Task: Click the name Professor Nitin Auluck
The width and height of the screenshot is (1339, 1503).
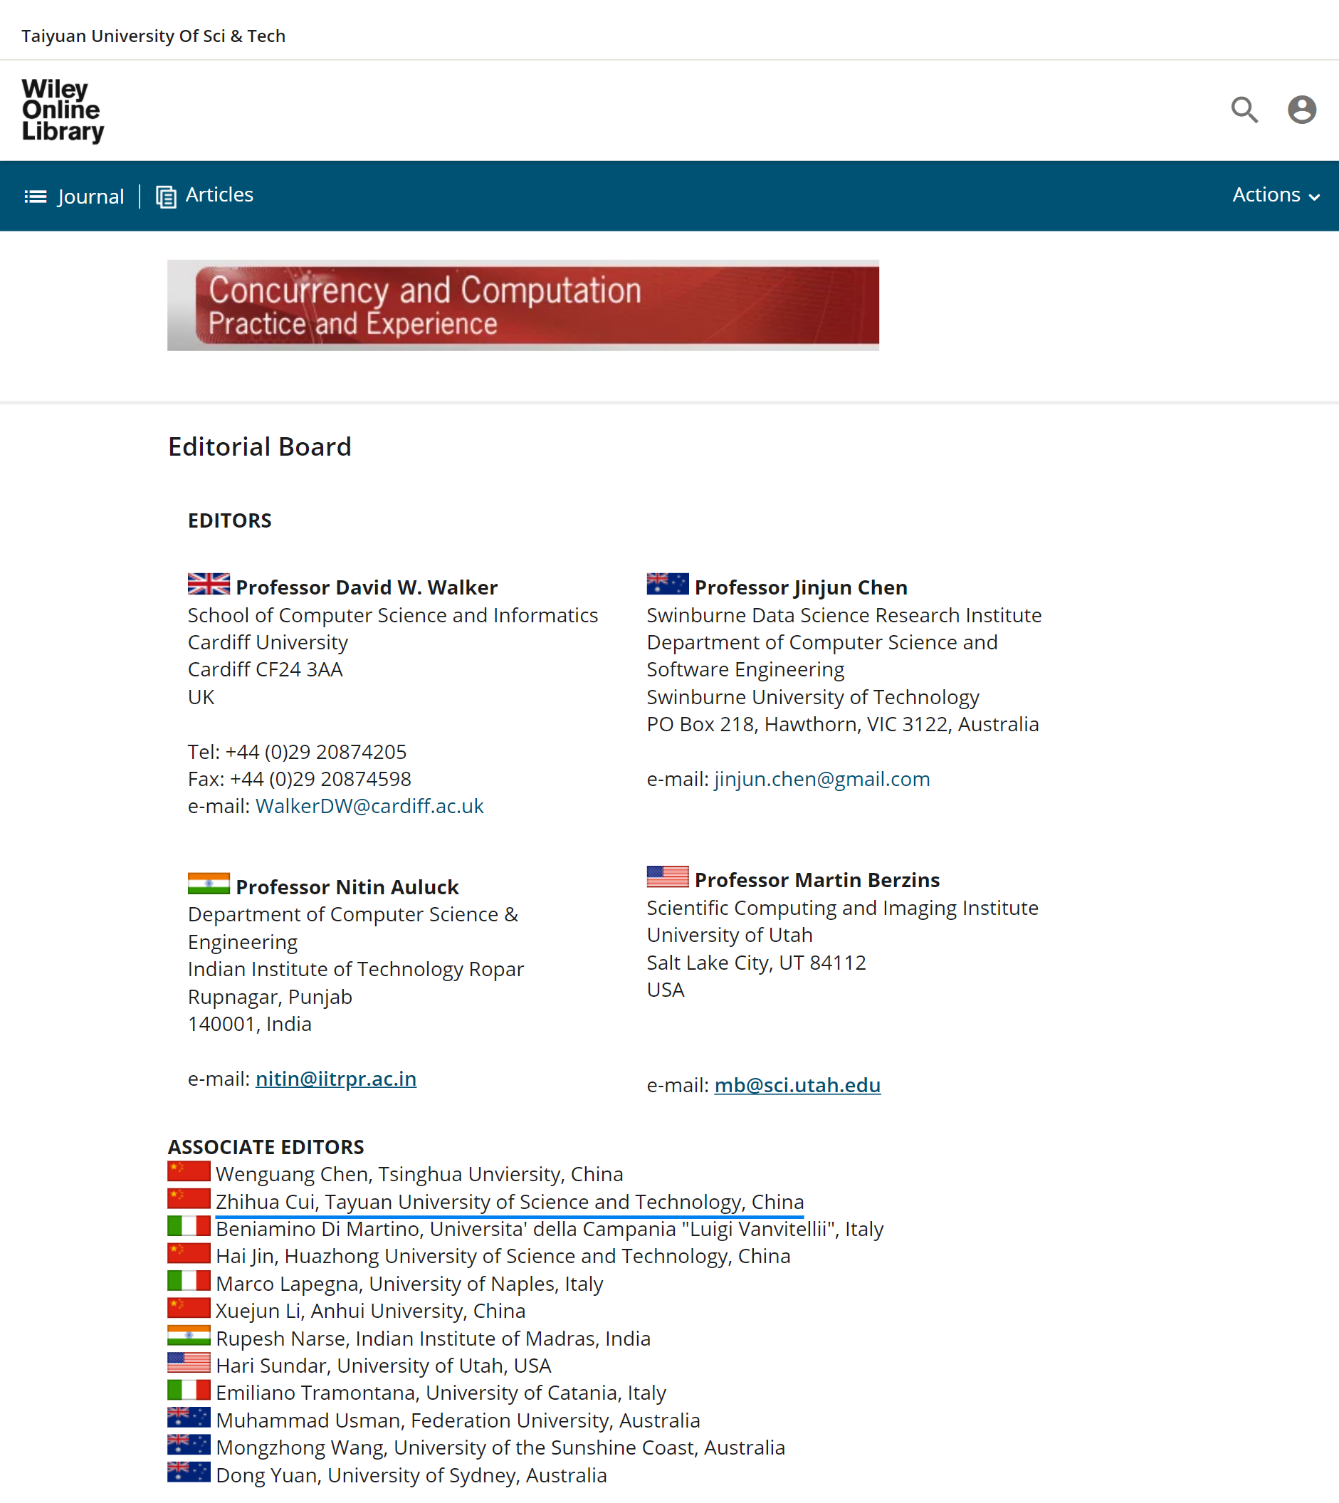Action: 347,887
